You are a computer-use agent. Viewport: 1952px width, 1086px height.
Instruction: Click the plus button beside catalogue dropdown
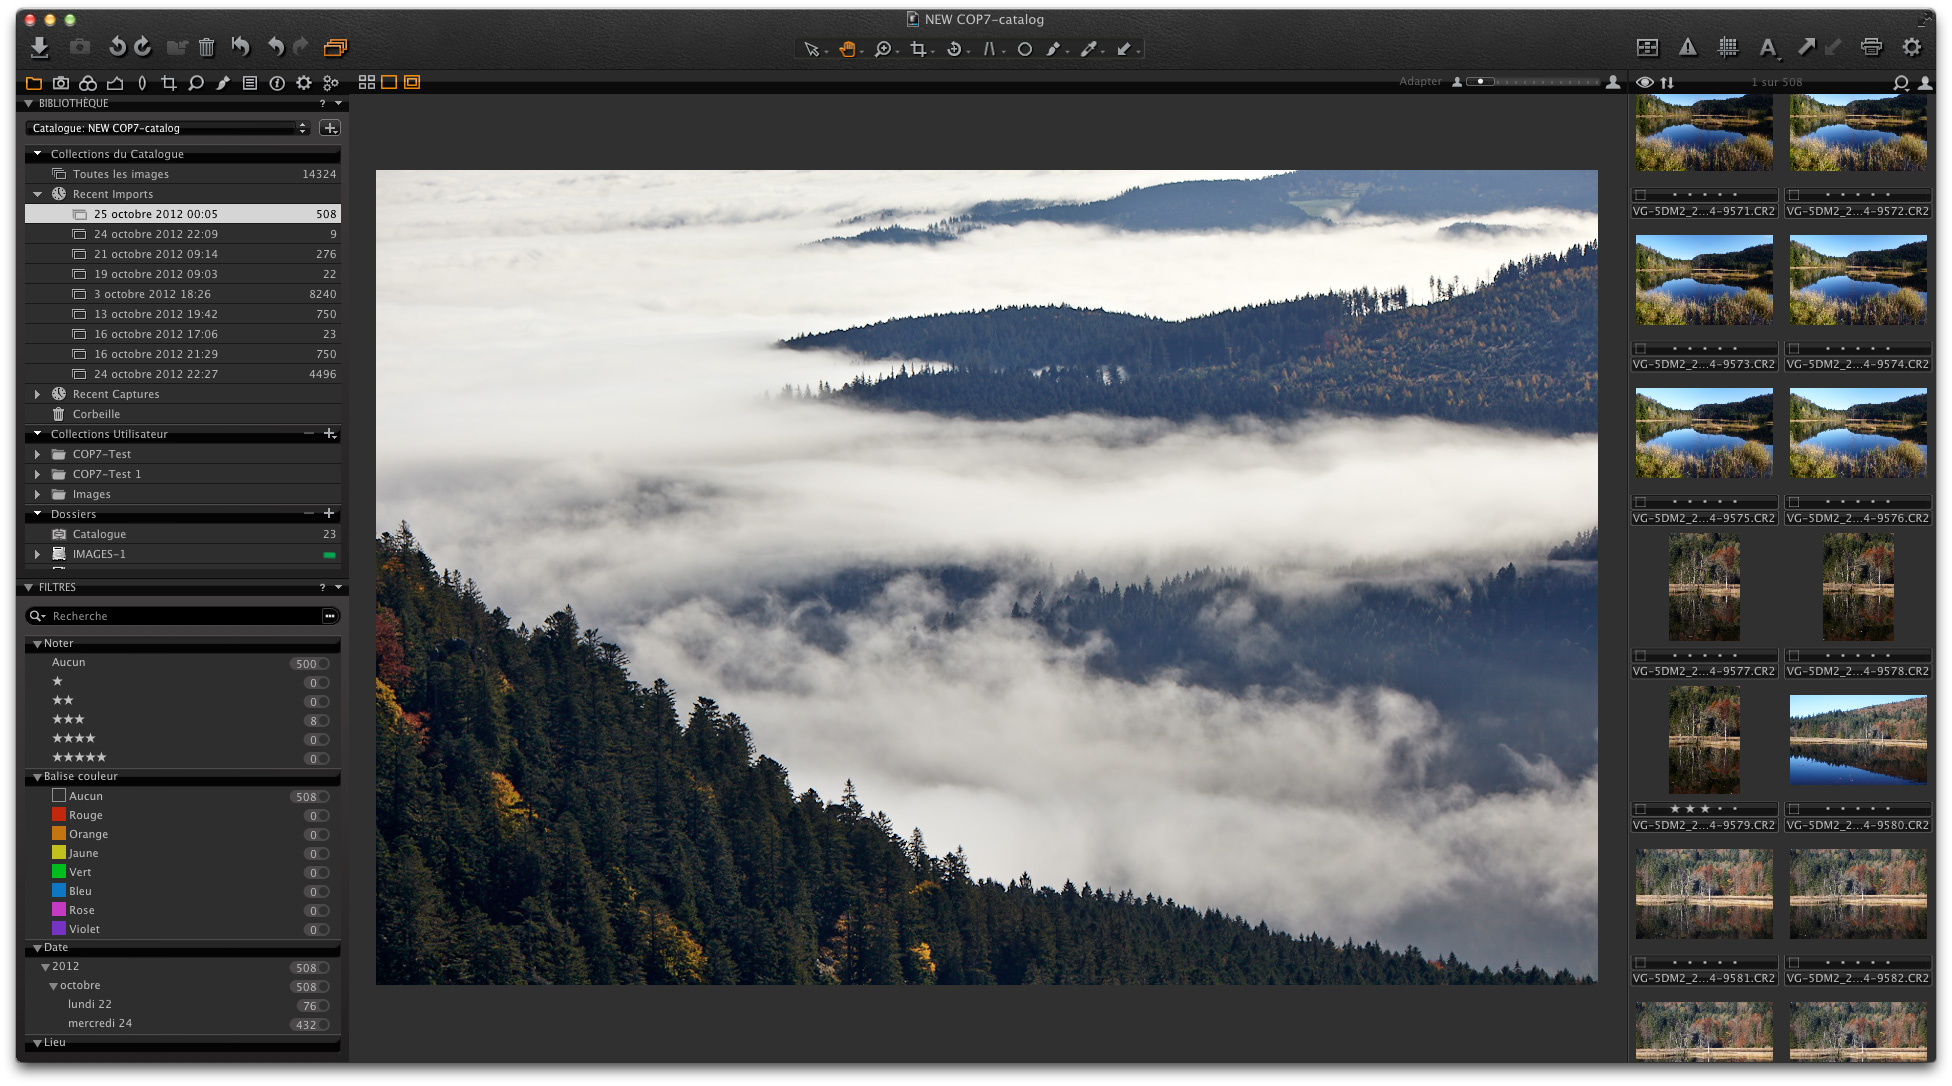330,128
